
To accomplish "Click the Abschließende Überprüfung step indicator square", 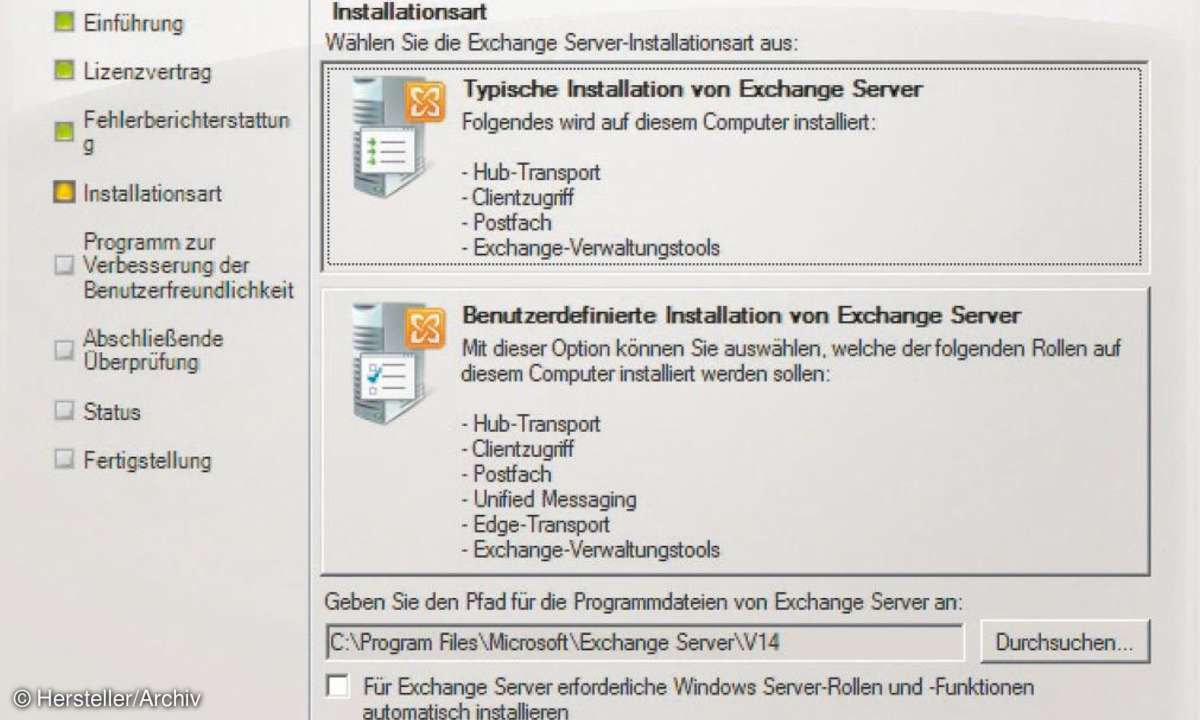I will pos(64,350).
